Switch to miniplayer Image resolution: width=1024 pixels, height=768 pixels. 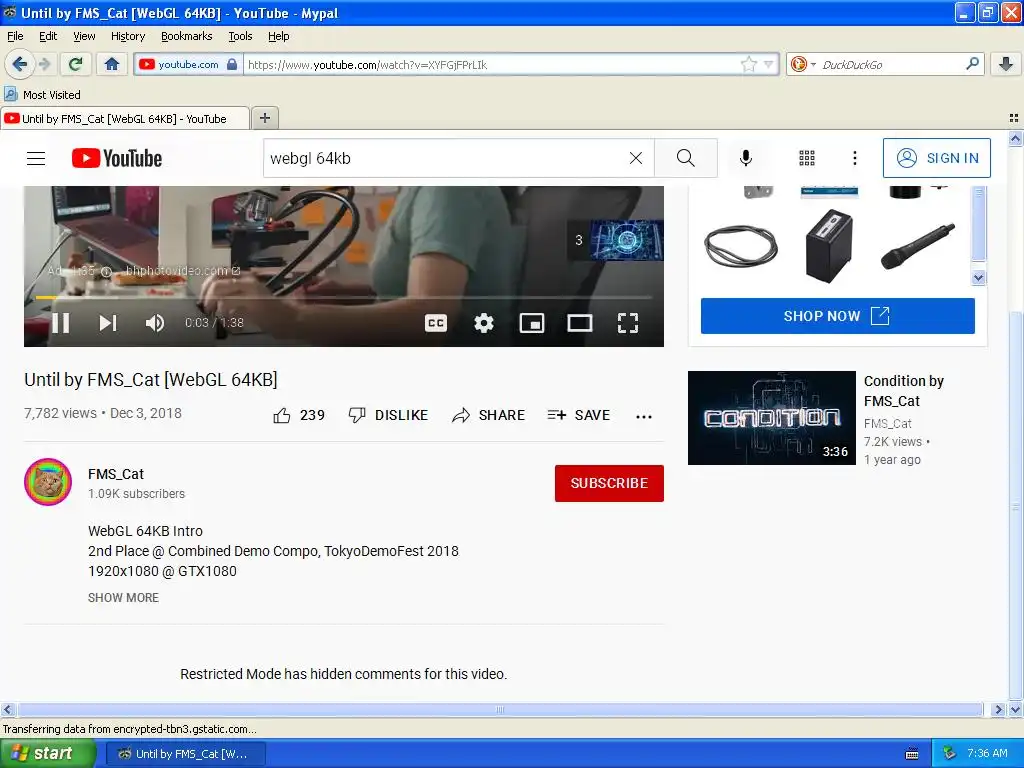pos(532,323)
